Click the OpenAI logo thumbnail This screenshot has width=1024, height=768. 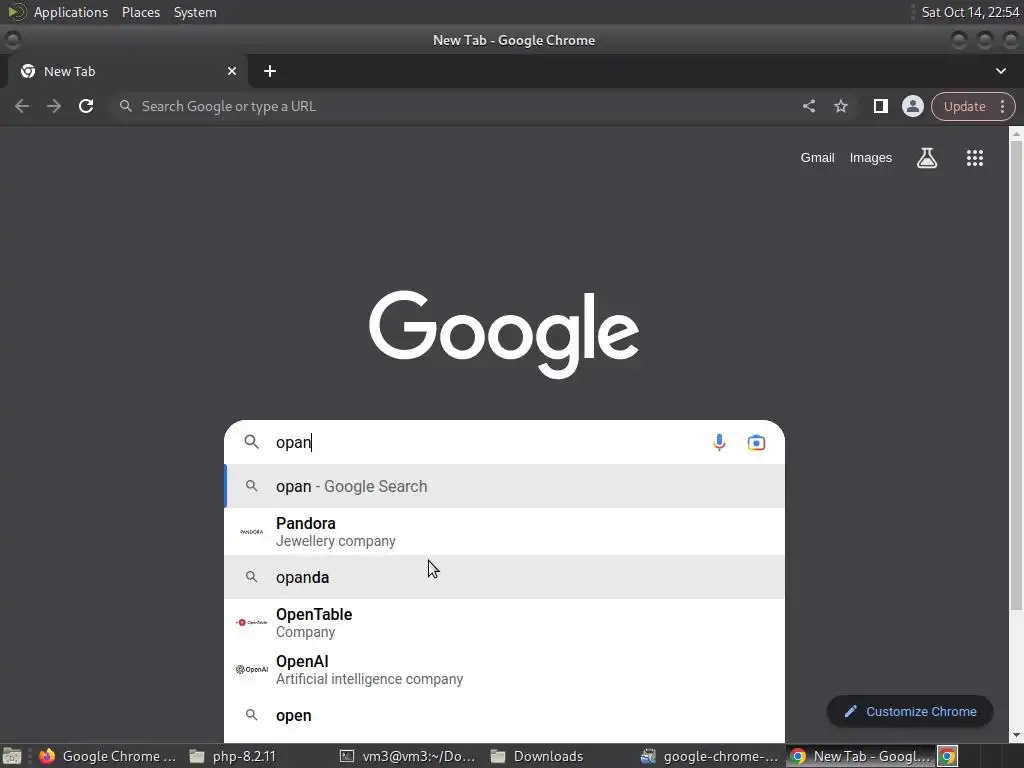coord(251,669)
